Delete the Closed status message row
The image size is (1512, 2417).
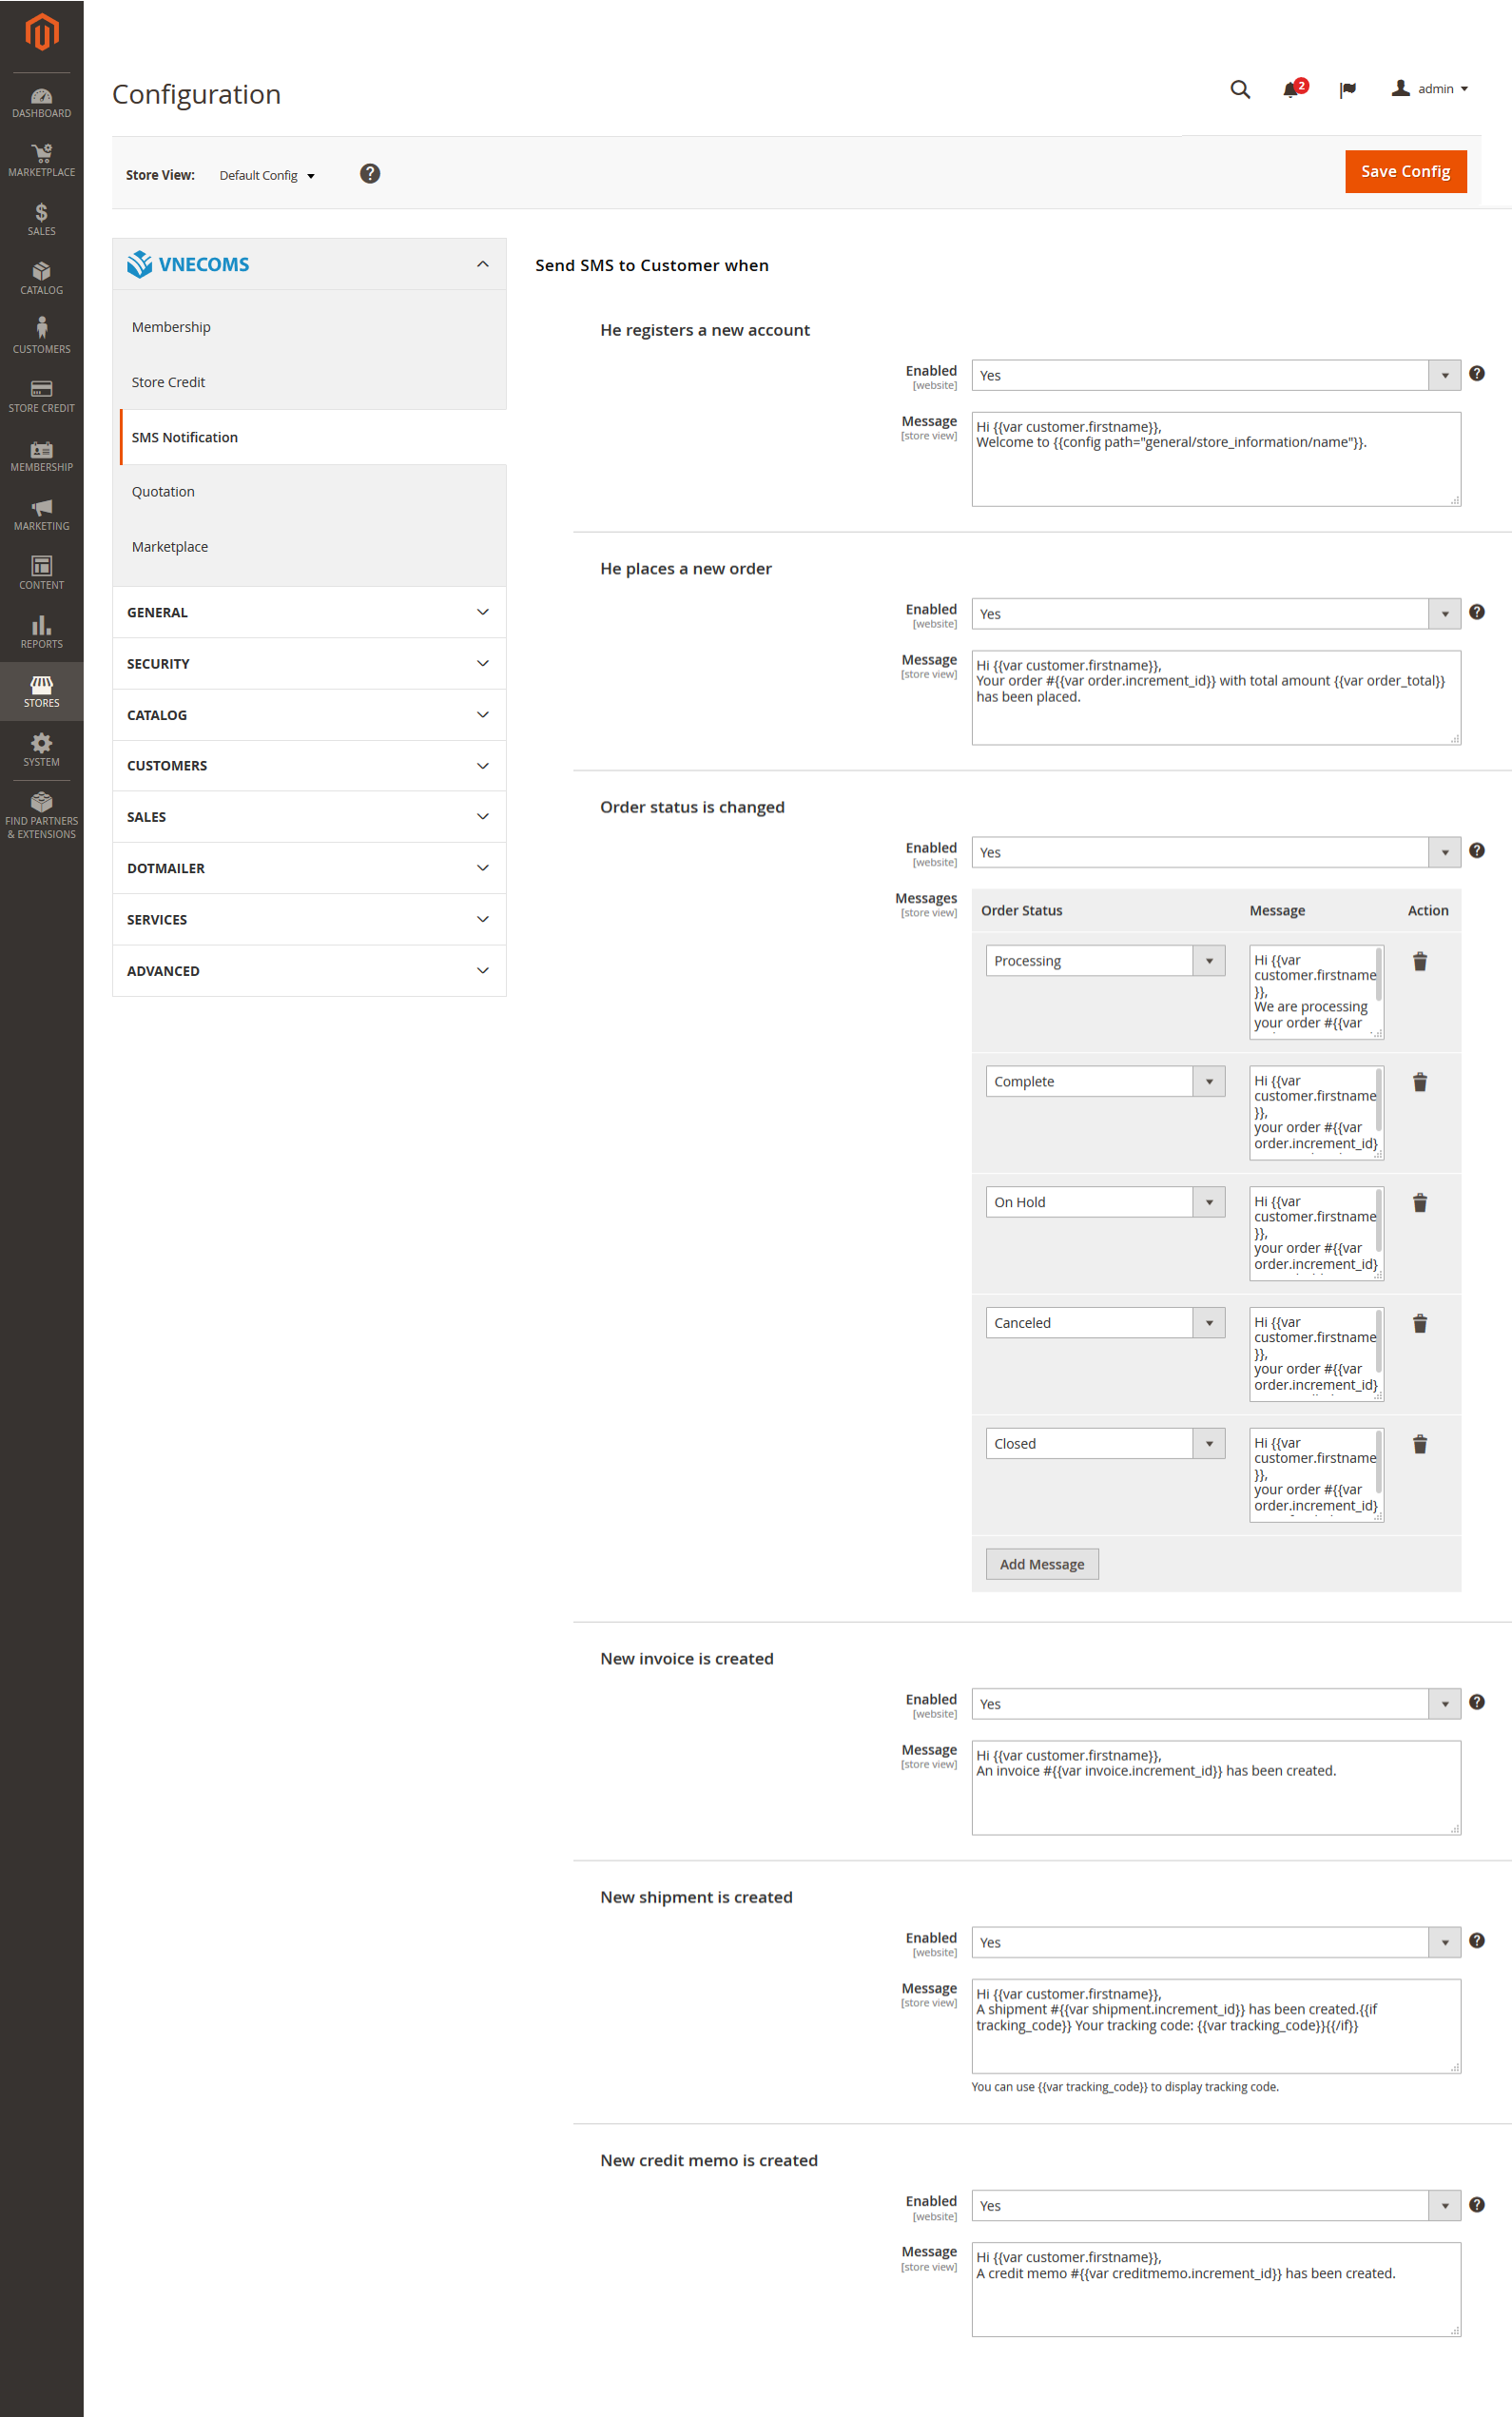1419,1444
